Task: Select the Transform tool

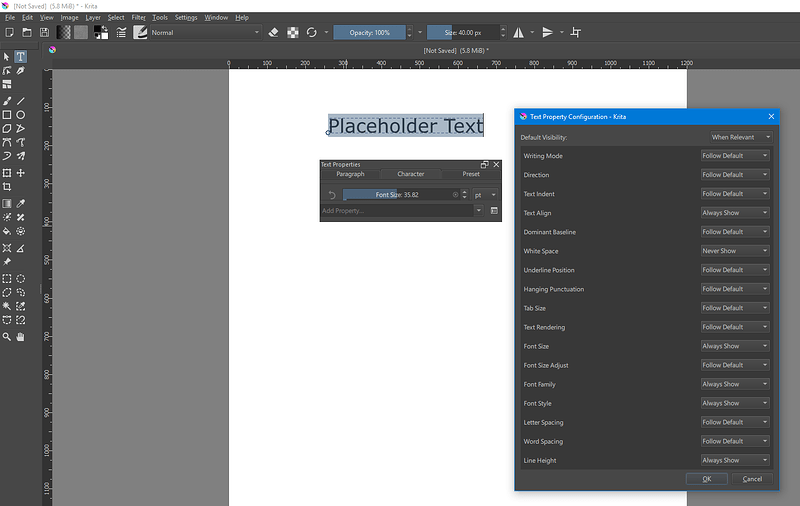Action: pyautogui.click(x=7, y=173)
